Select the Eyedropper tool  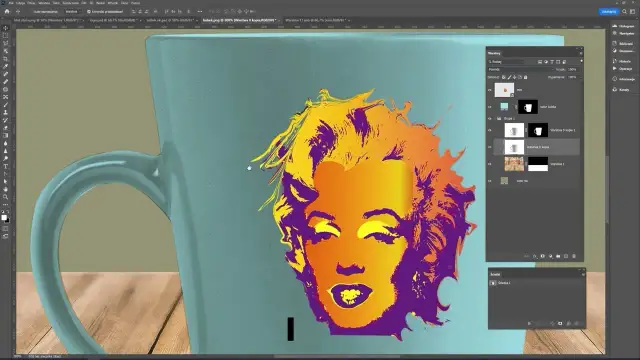click(5, 67)
